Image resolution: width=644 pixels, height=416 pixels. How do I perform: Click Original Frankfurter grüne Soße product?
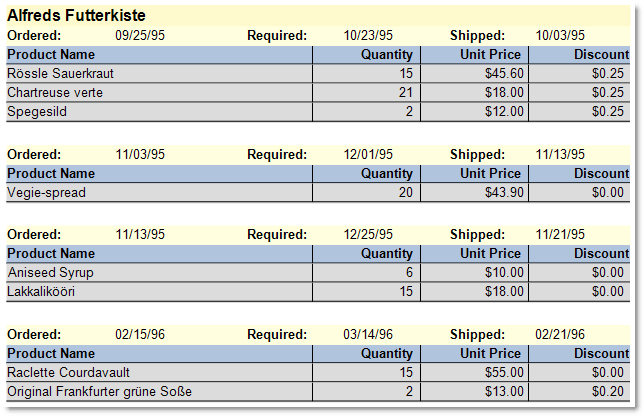click(x=99, y=391)
